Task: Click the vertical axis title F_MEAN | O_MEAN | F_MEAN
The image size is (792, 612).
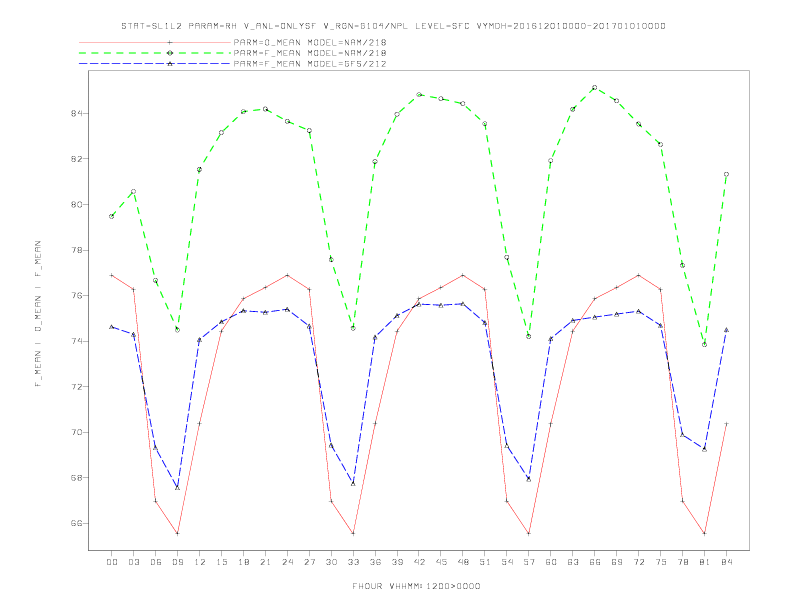Action: [38, 314]
